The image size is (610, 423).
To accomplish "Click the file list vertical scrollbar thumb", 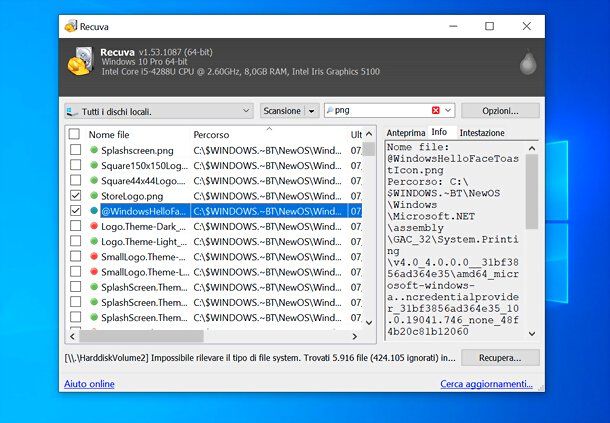I will point(369,149).
